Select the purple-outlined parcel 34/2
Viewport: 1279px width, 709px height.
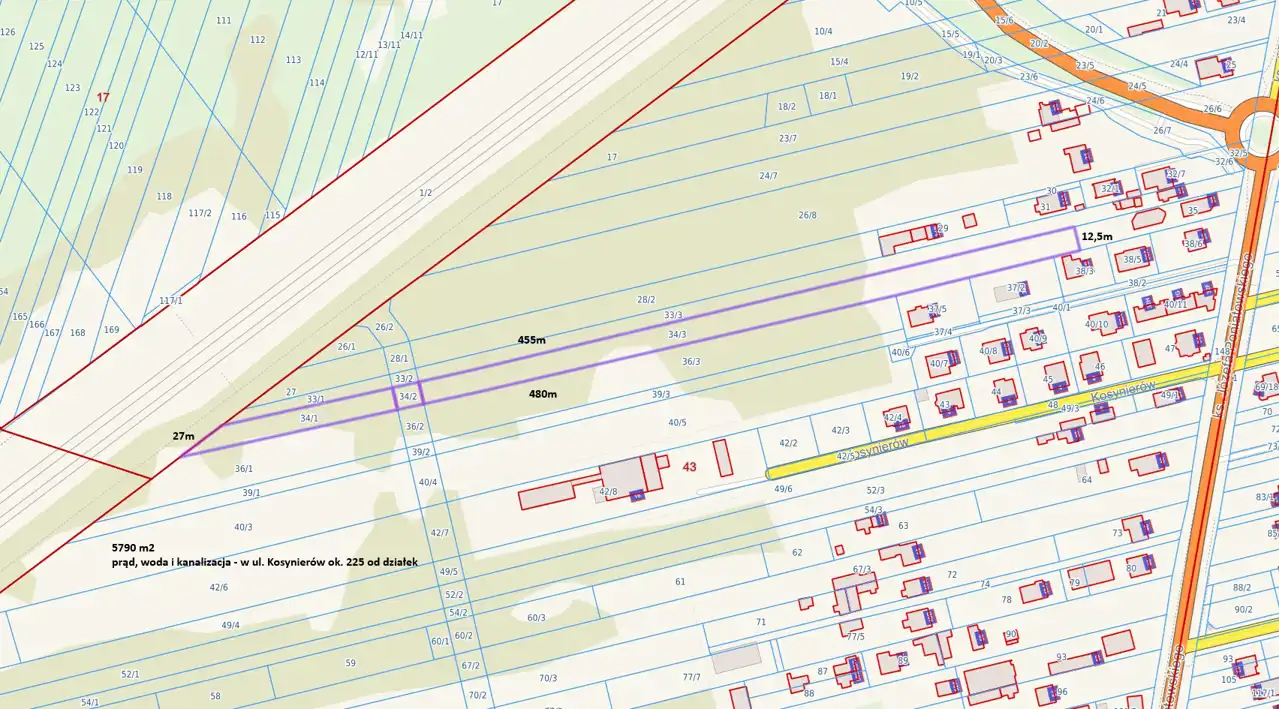coord(408,397)
